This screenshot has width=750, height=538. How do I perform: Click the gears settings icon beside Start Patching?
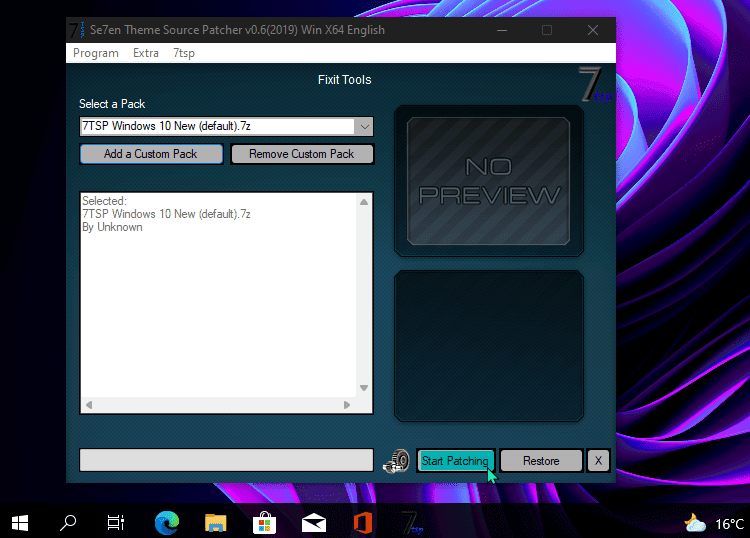click(x=396, y=461)
